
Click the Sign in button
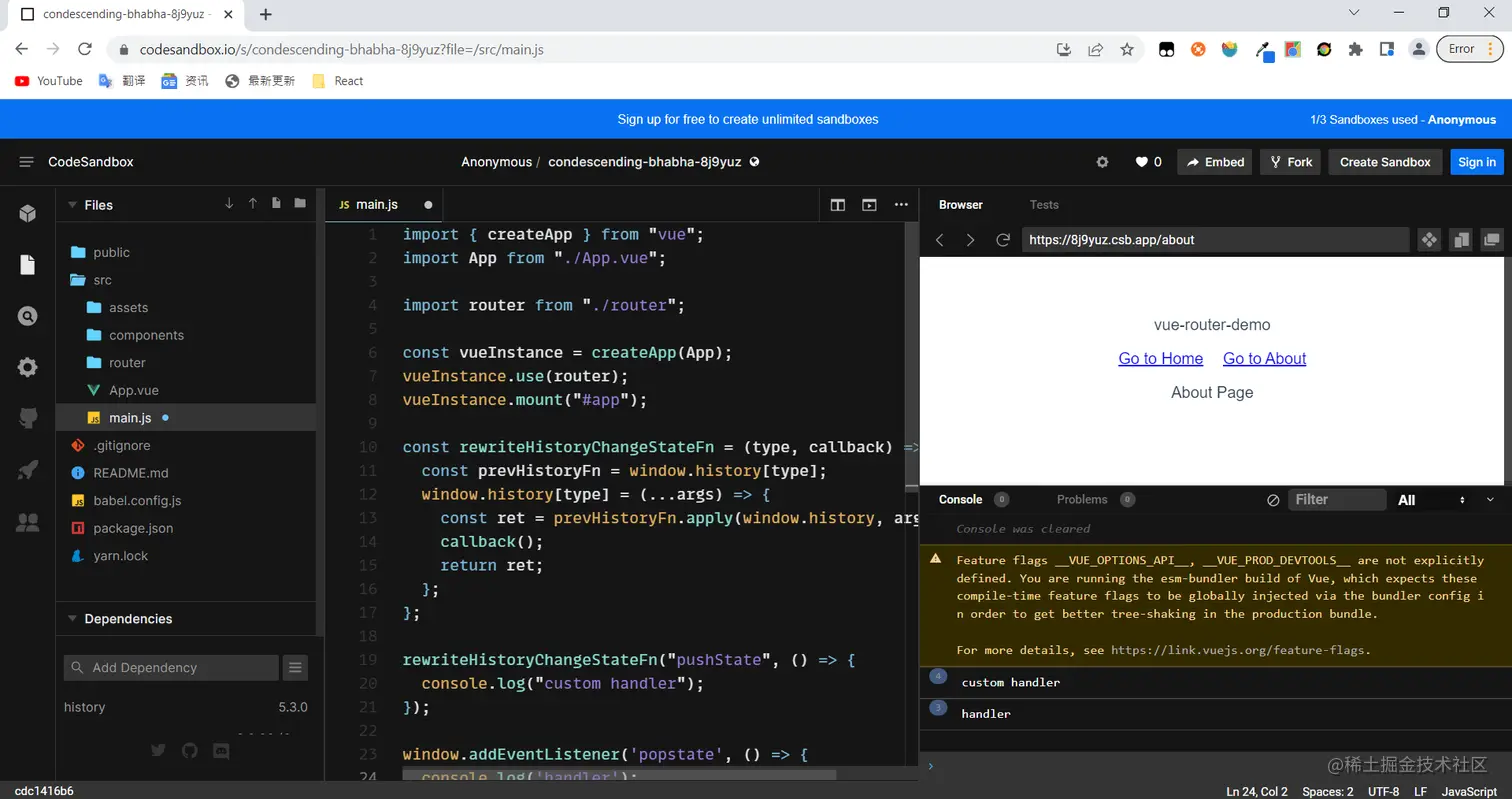coord(1477,162)
